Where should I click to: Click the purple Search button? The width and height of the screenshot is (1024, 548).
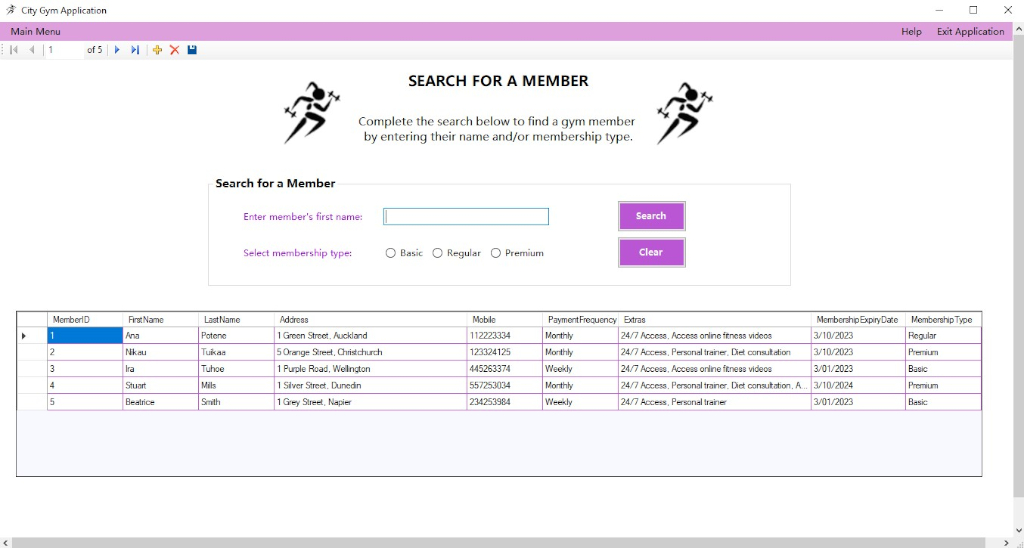[651, 216]
